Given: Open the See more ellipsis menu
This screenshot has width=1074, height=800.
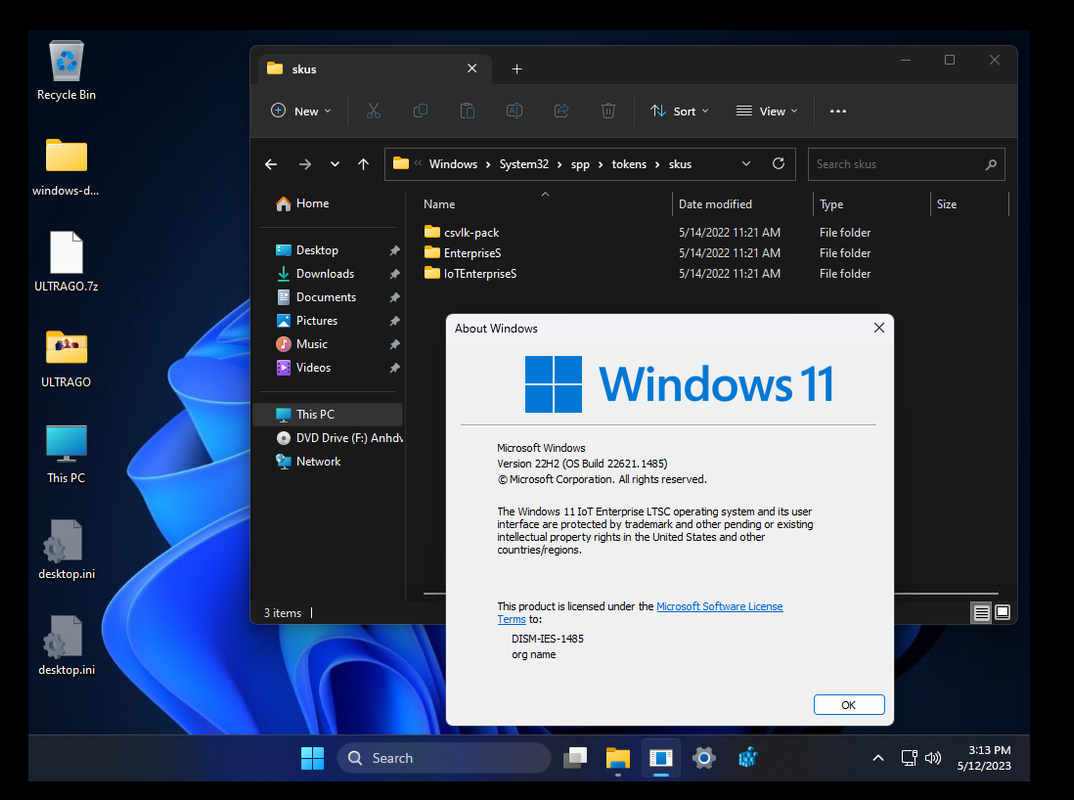Looking at the screenshot, I should click(x=838, y=111).
